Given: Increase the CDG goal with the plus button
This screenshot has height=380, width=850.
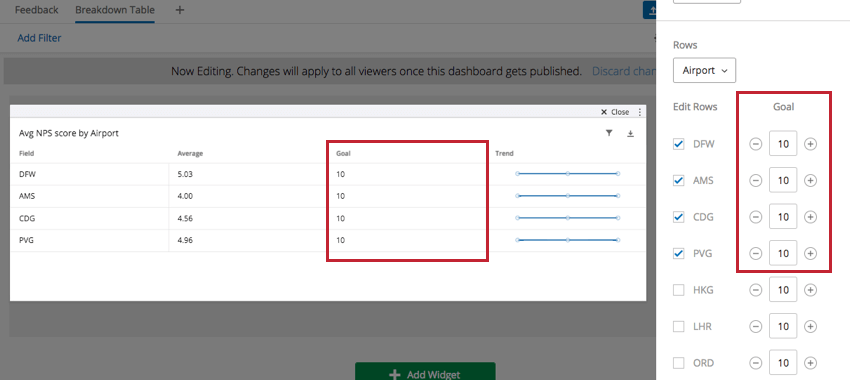Looking at the screenshot, I should pyautogui.click(x=810, y=217).
